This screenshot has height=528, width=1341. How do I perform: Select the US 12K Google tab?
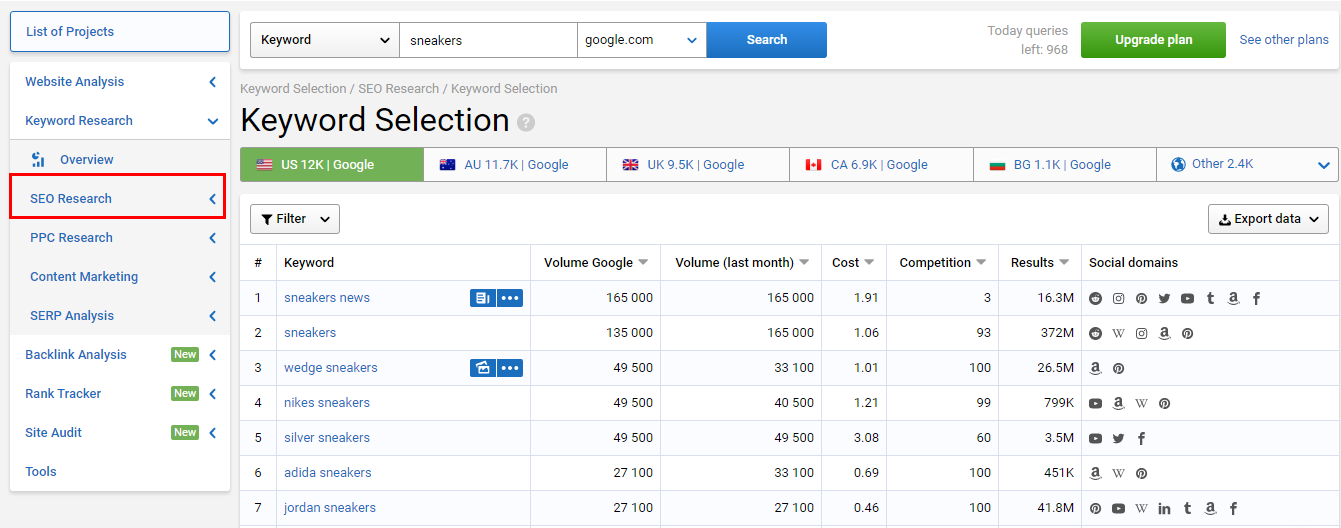(x=332, y=165)
